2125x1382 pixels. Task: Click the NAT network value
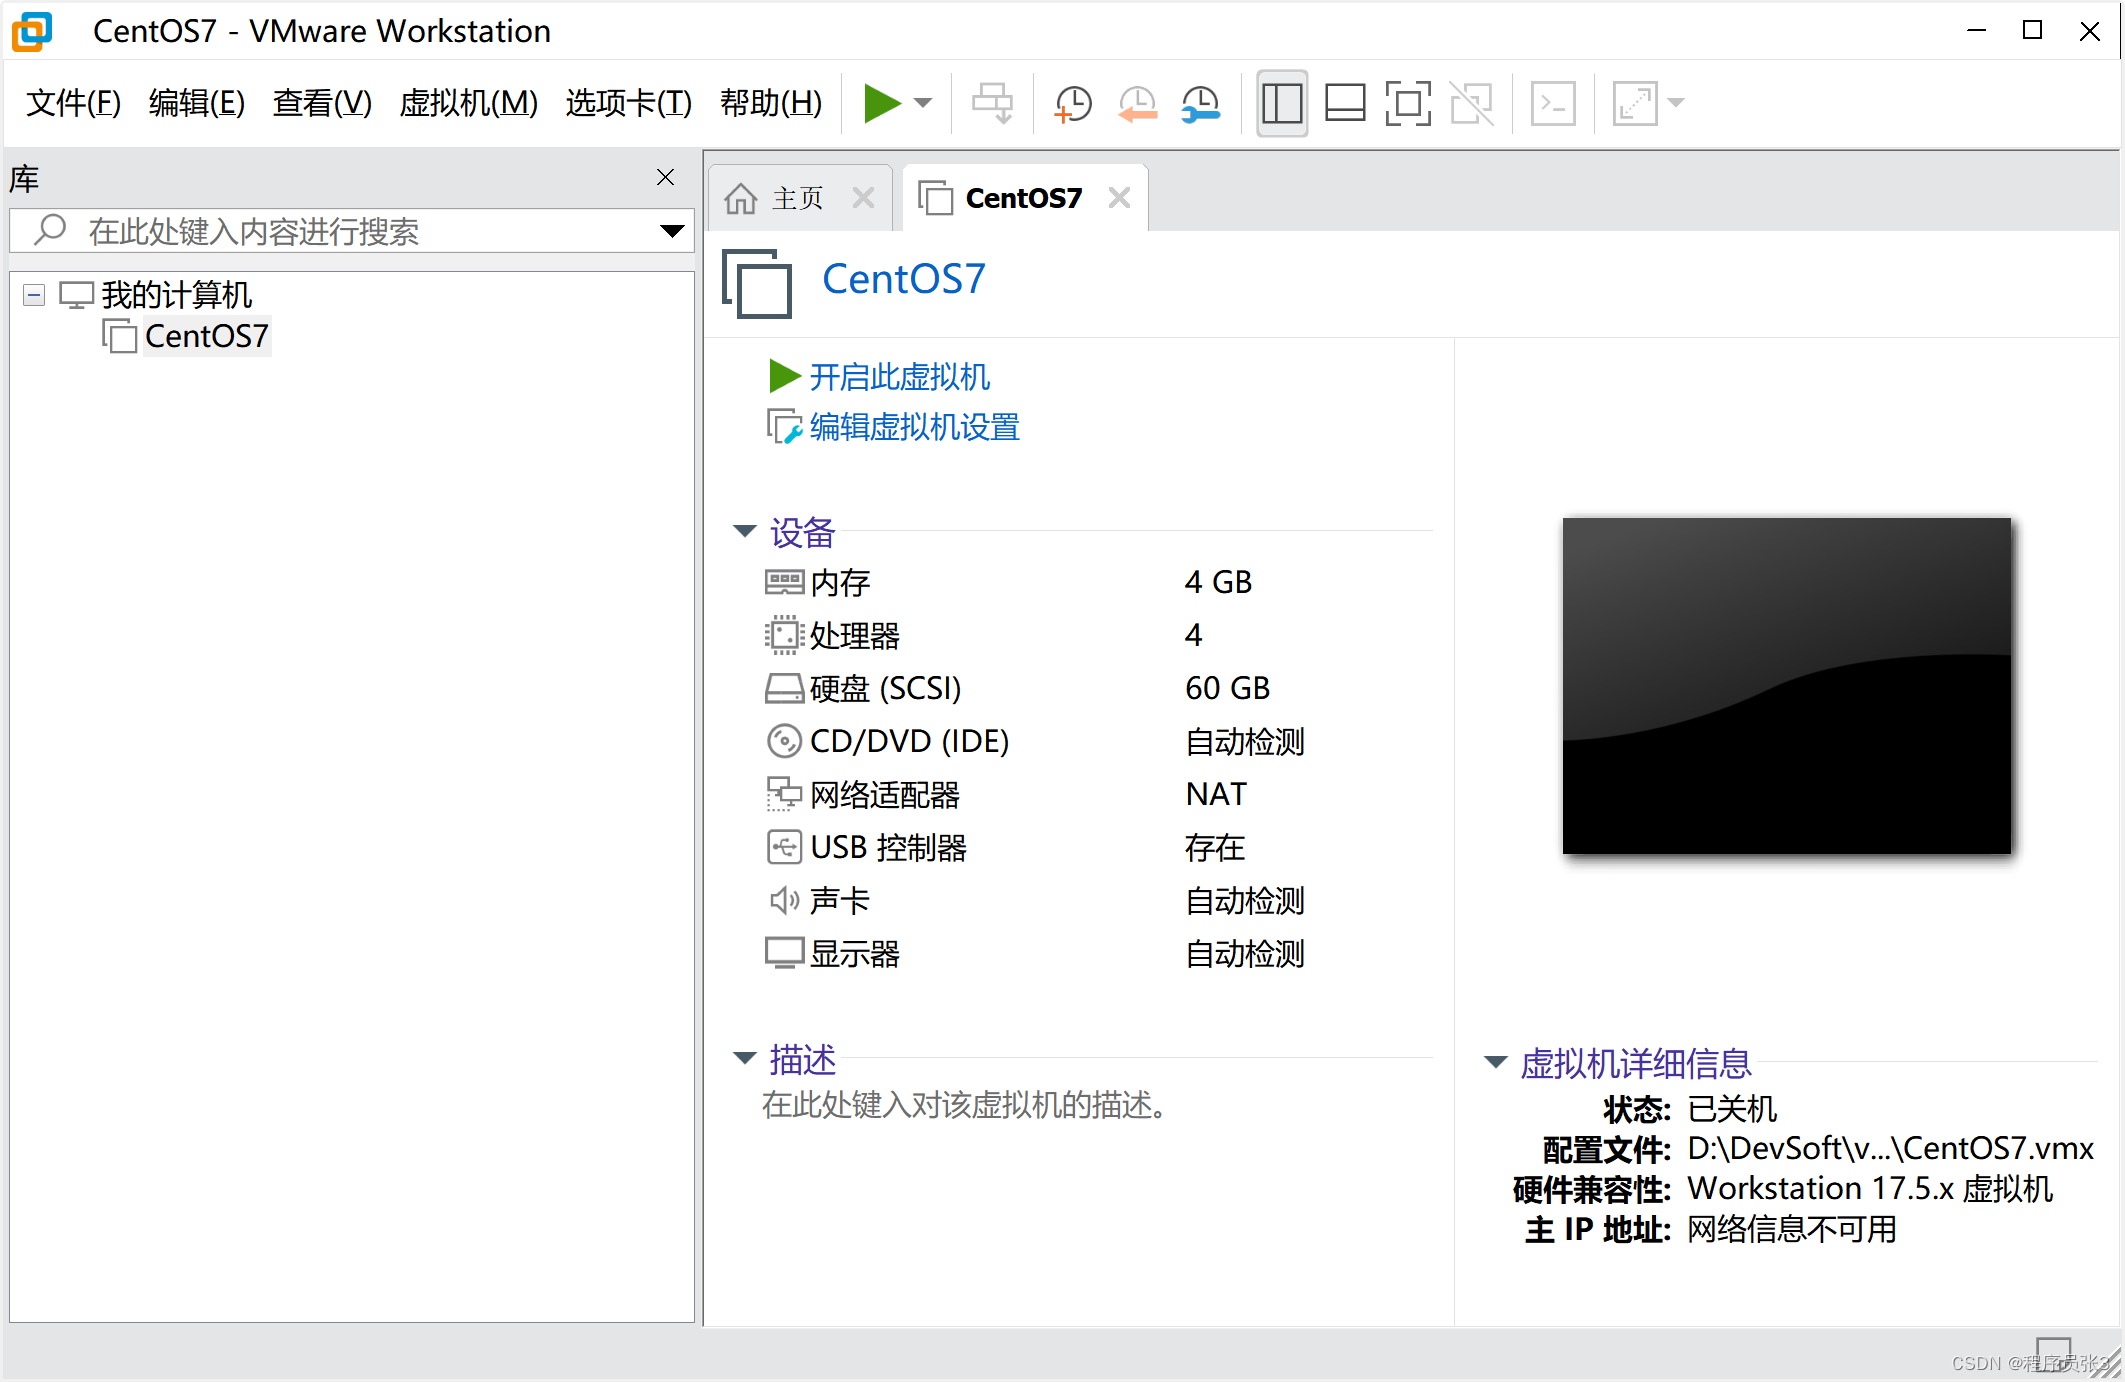click(x=1216, y=794)
